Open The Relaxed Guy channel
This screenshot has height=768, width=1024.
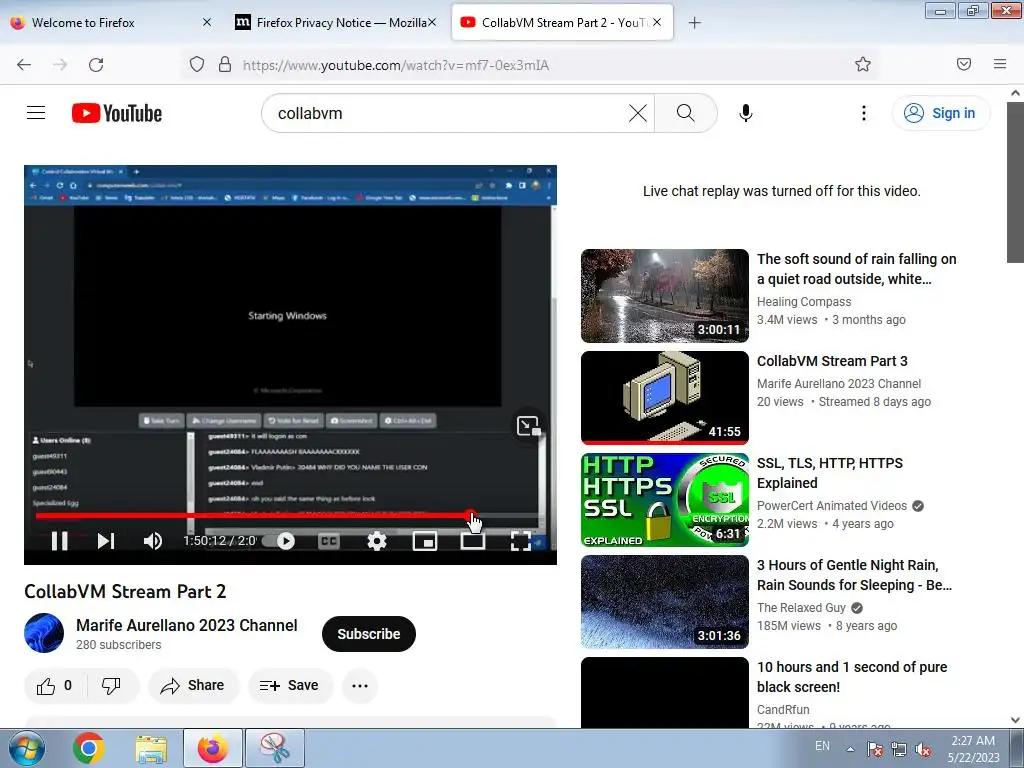(801, 607)
